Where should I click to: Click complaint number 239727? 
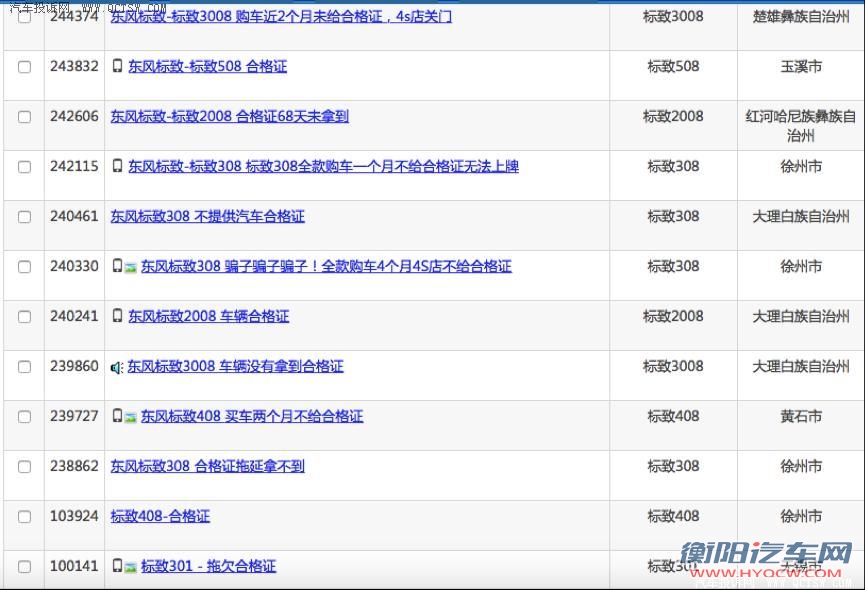74,416
